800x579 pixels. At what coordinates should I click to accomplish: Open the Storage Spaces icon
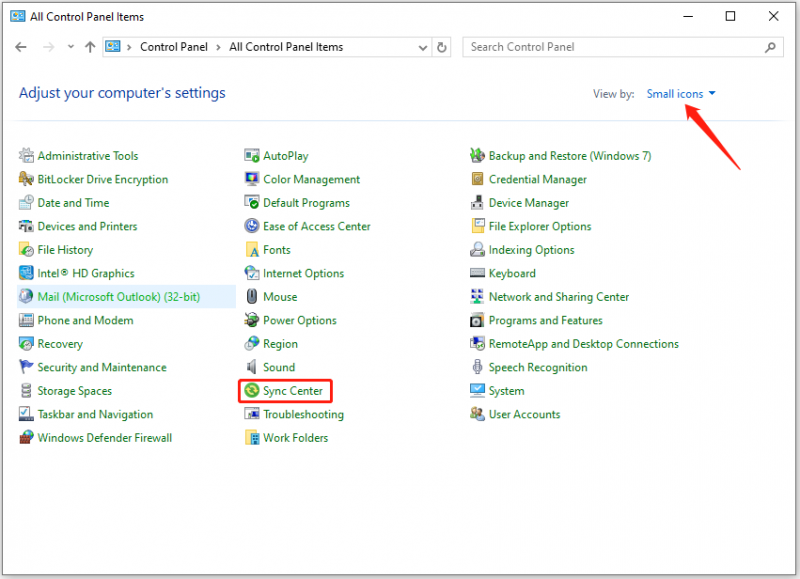pos(26,390)
